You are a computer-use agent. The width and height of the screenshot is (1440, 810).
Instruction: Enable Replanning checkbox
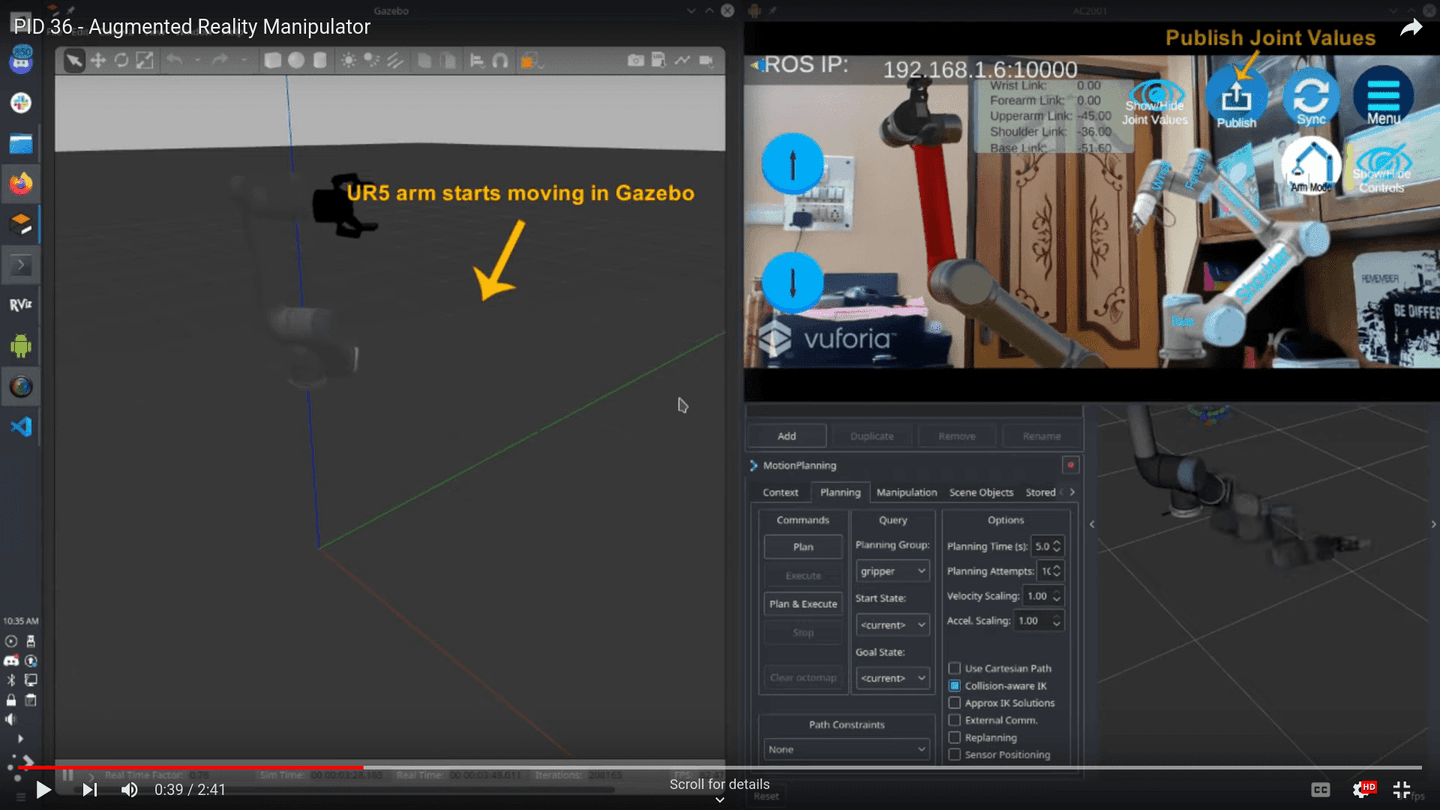(954, 737)
